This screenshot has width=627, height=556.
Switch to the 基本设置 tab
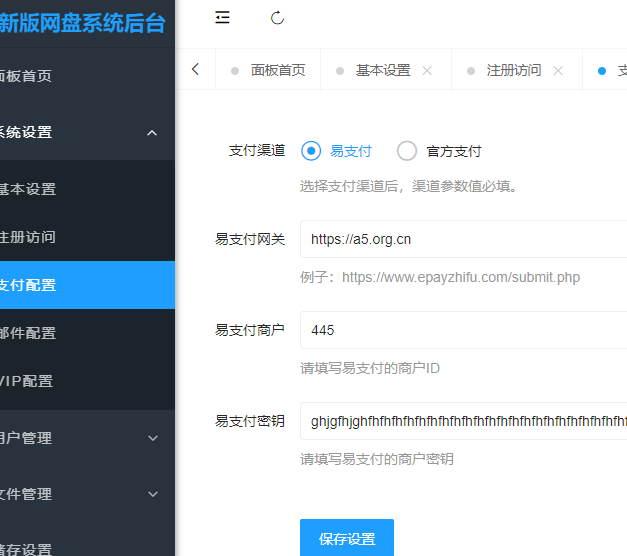click(x=383, y=70)
